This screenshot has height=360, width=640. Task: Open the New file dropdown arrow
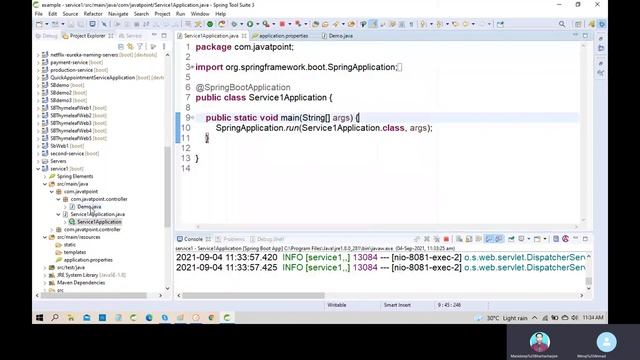47,24
